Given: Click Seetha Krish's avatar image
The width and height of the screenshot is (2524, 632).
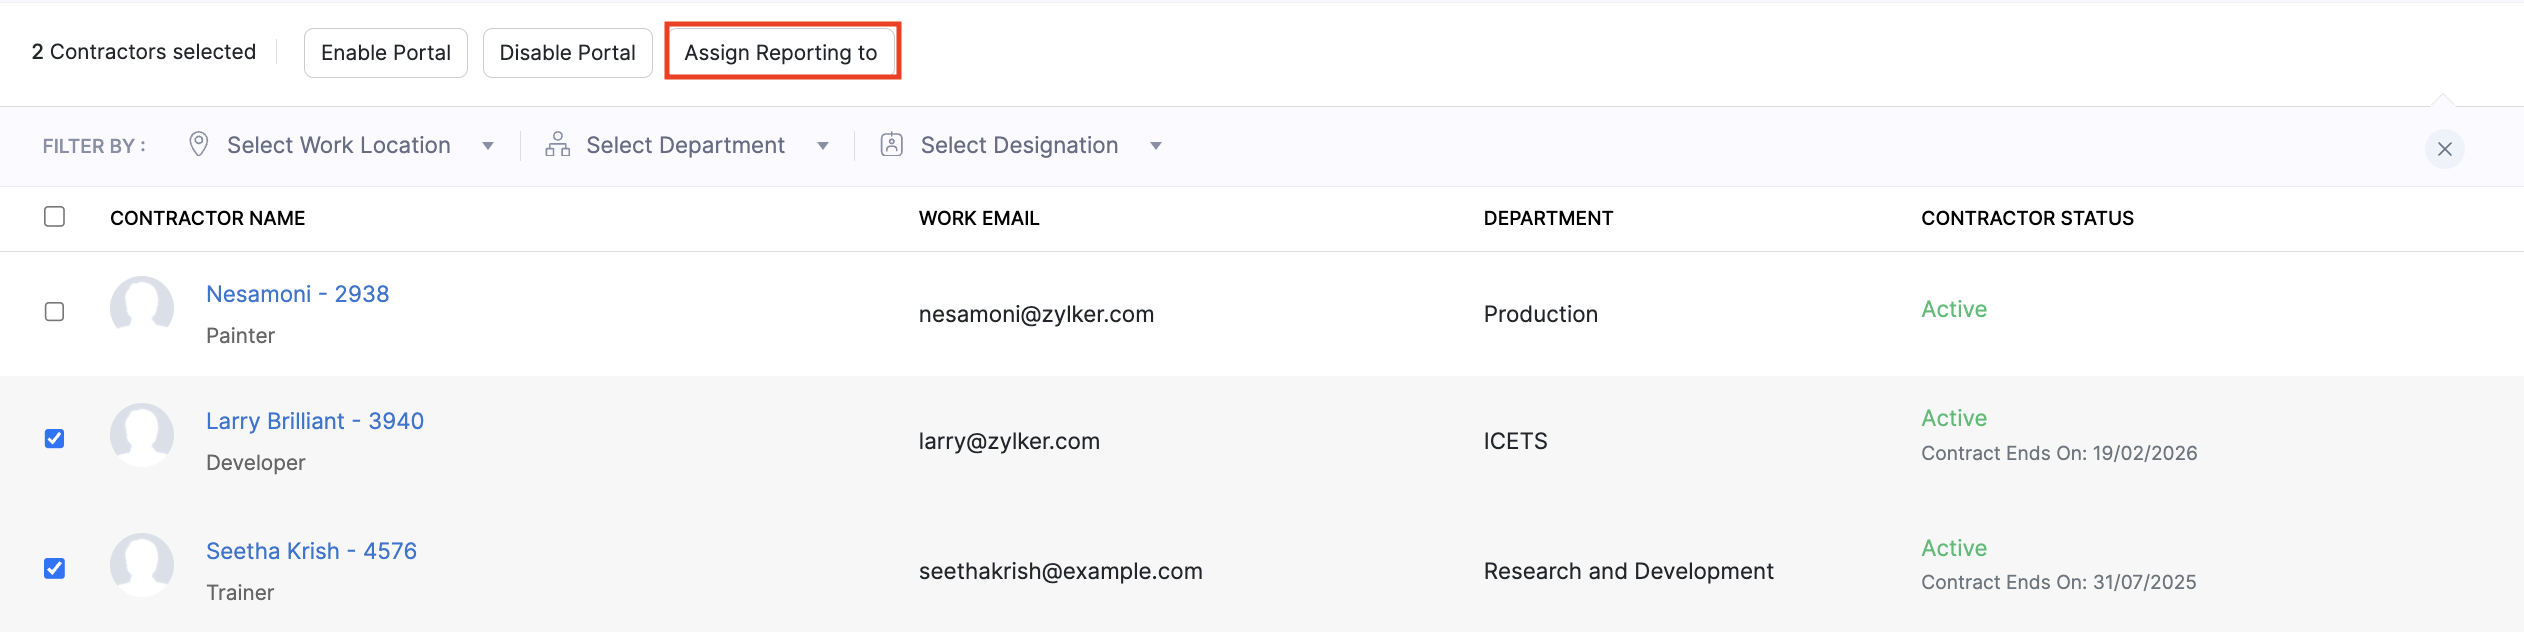Looking at the screenshot, I should point(142,565).
